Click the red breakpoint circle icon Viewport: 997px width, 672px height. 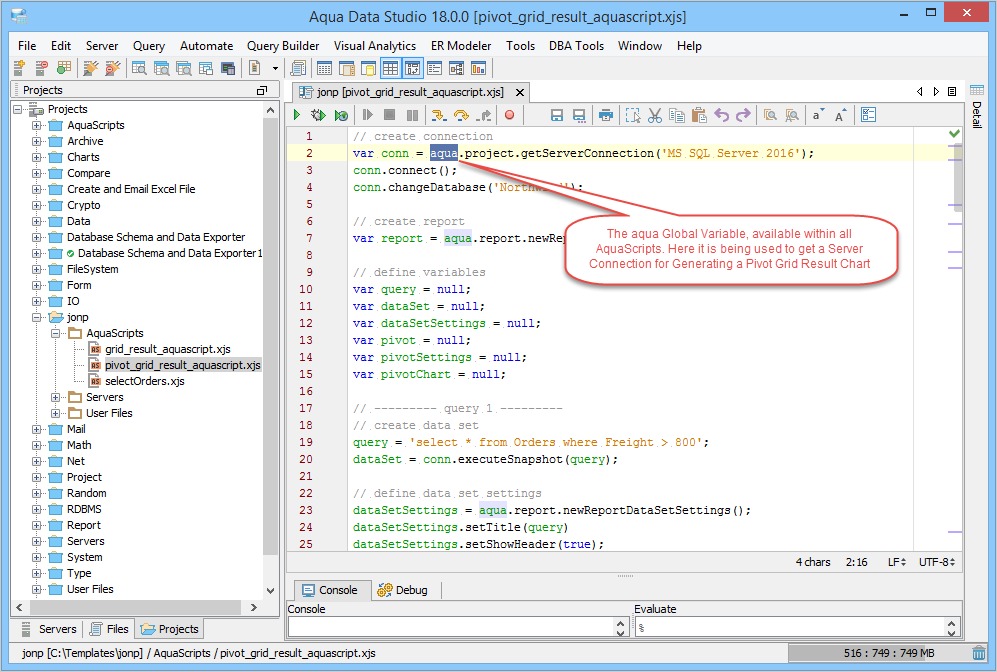[509, 116]
